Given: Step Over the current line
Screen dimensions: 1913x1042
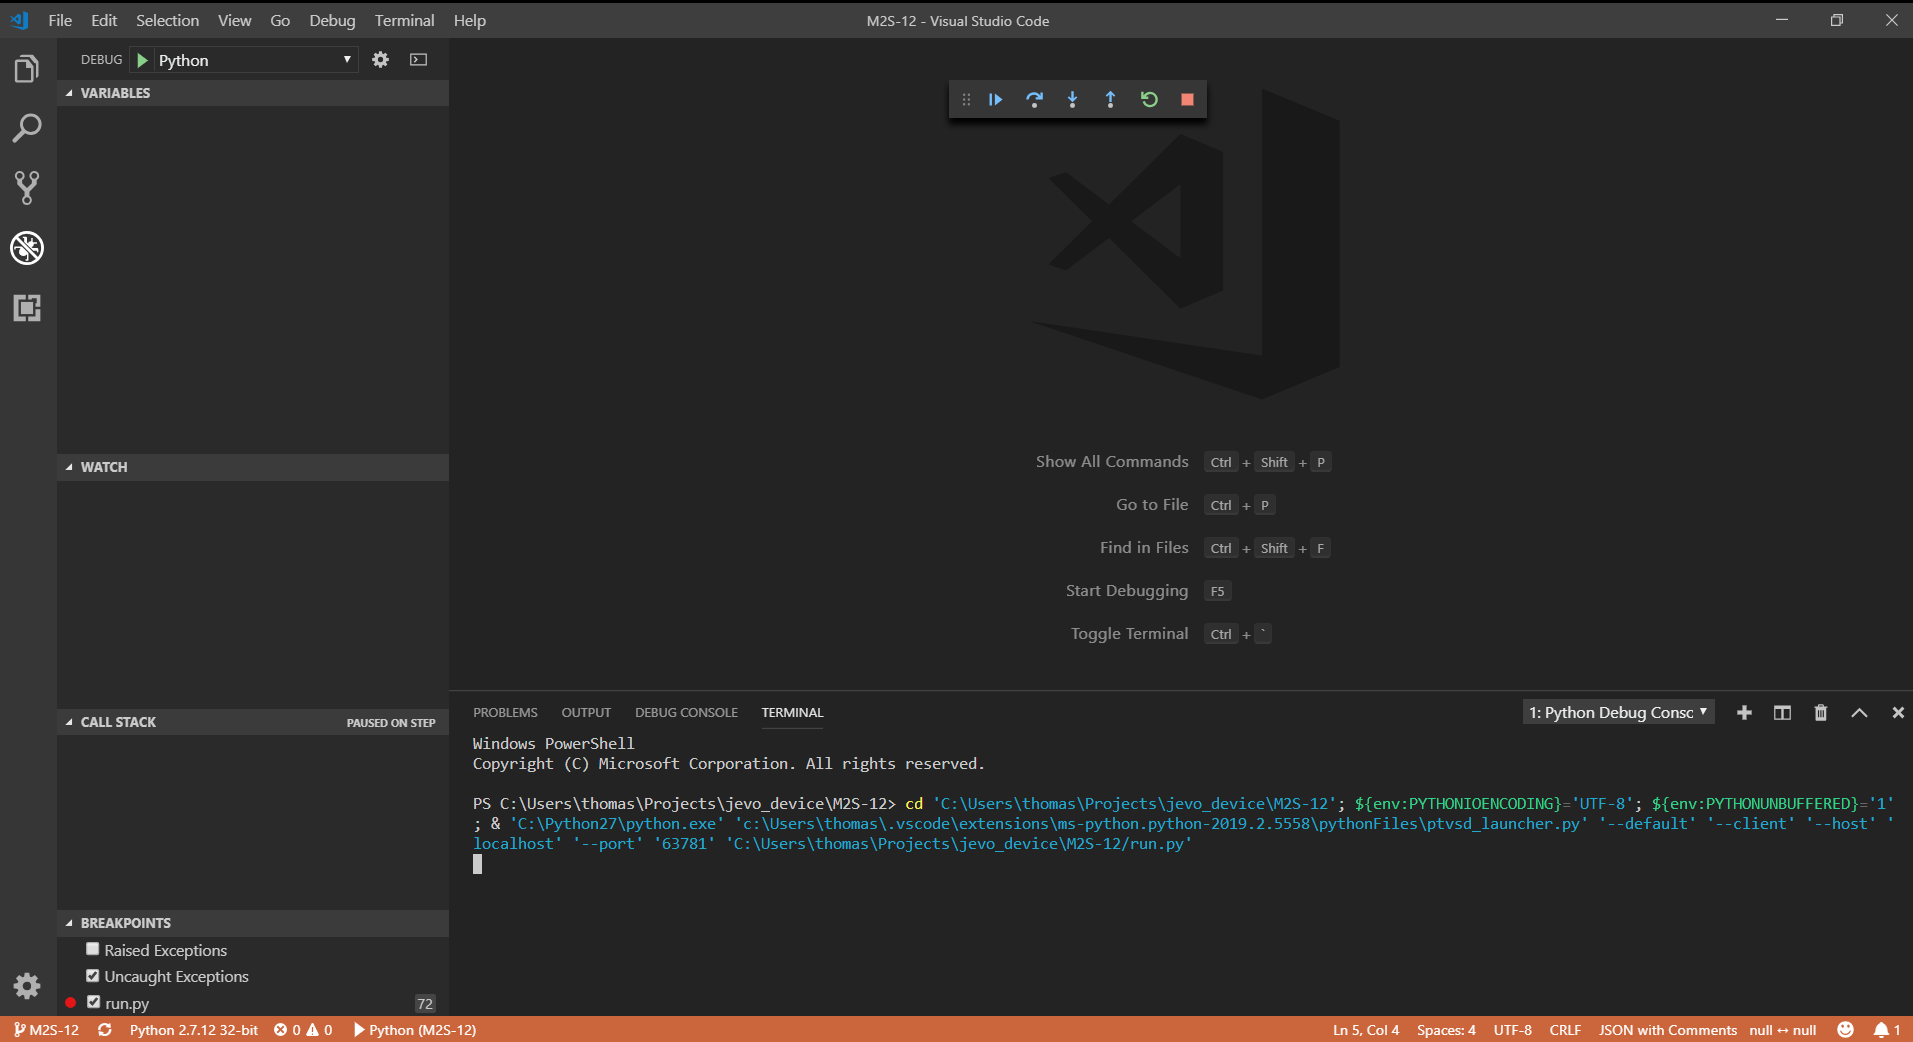Looking at the screenshot, I should pos(1034,99).
